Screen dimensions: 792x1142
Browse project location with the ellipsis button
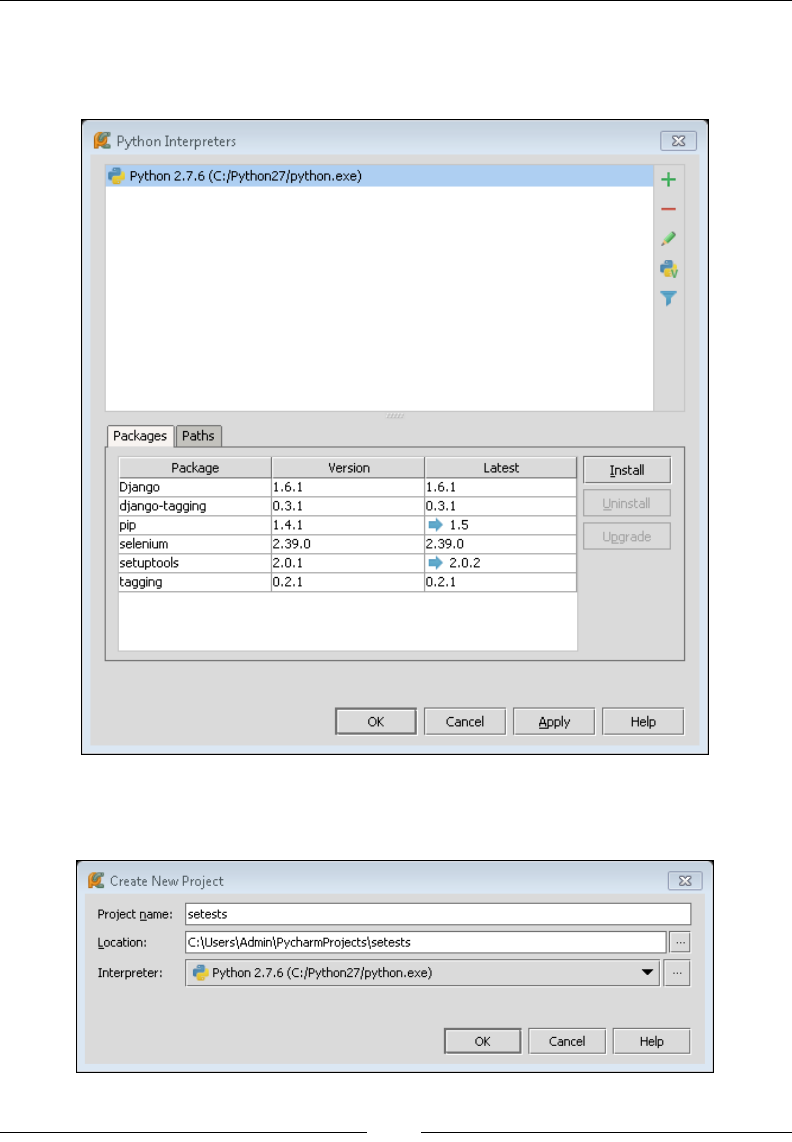tap(680, 942)
